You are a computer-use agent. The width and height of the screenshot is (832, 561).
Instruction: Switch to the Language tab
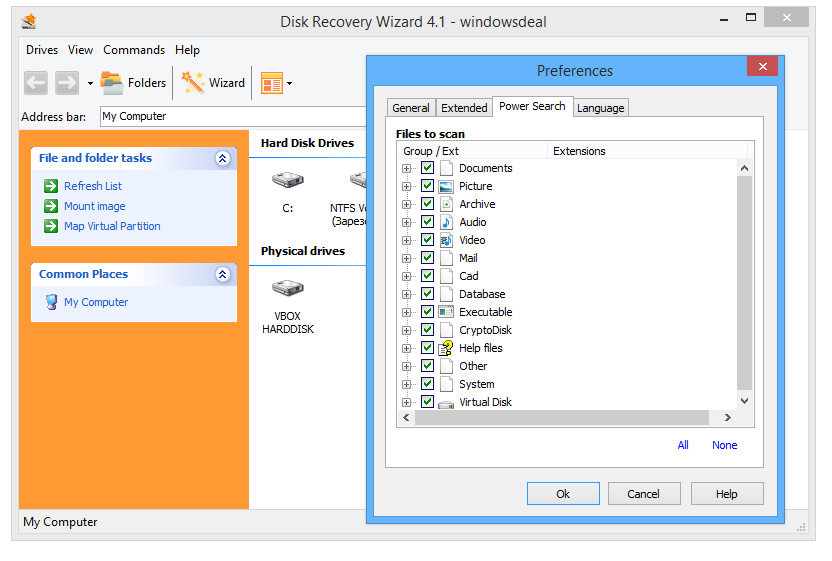[601, 108]
